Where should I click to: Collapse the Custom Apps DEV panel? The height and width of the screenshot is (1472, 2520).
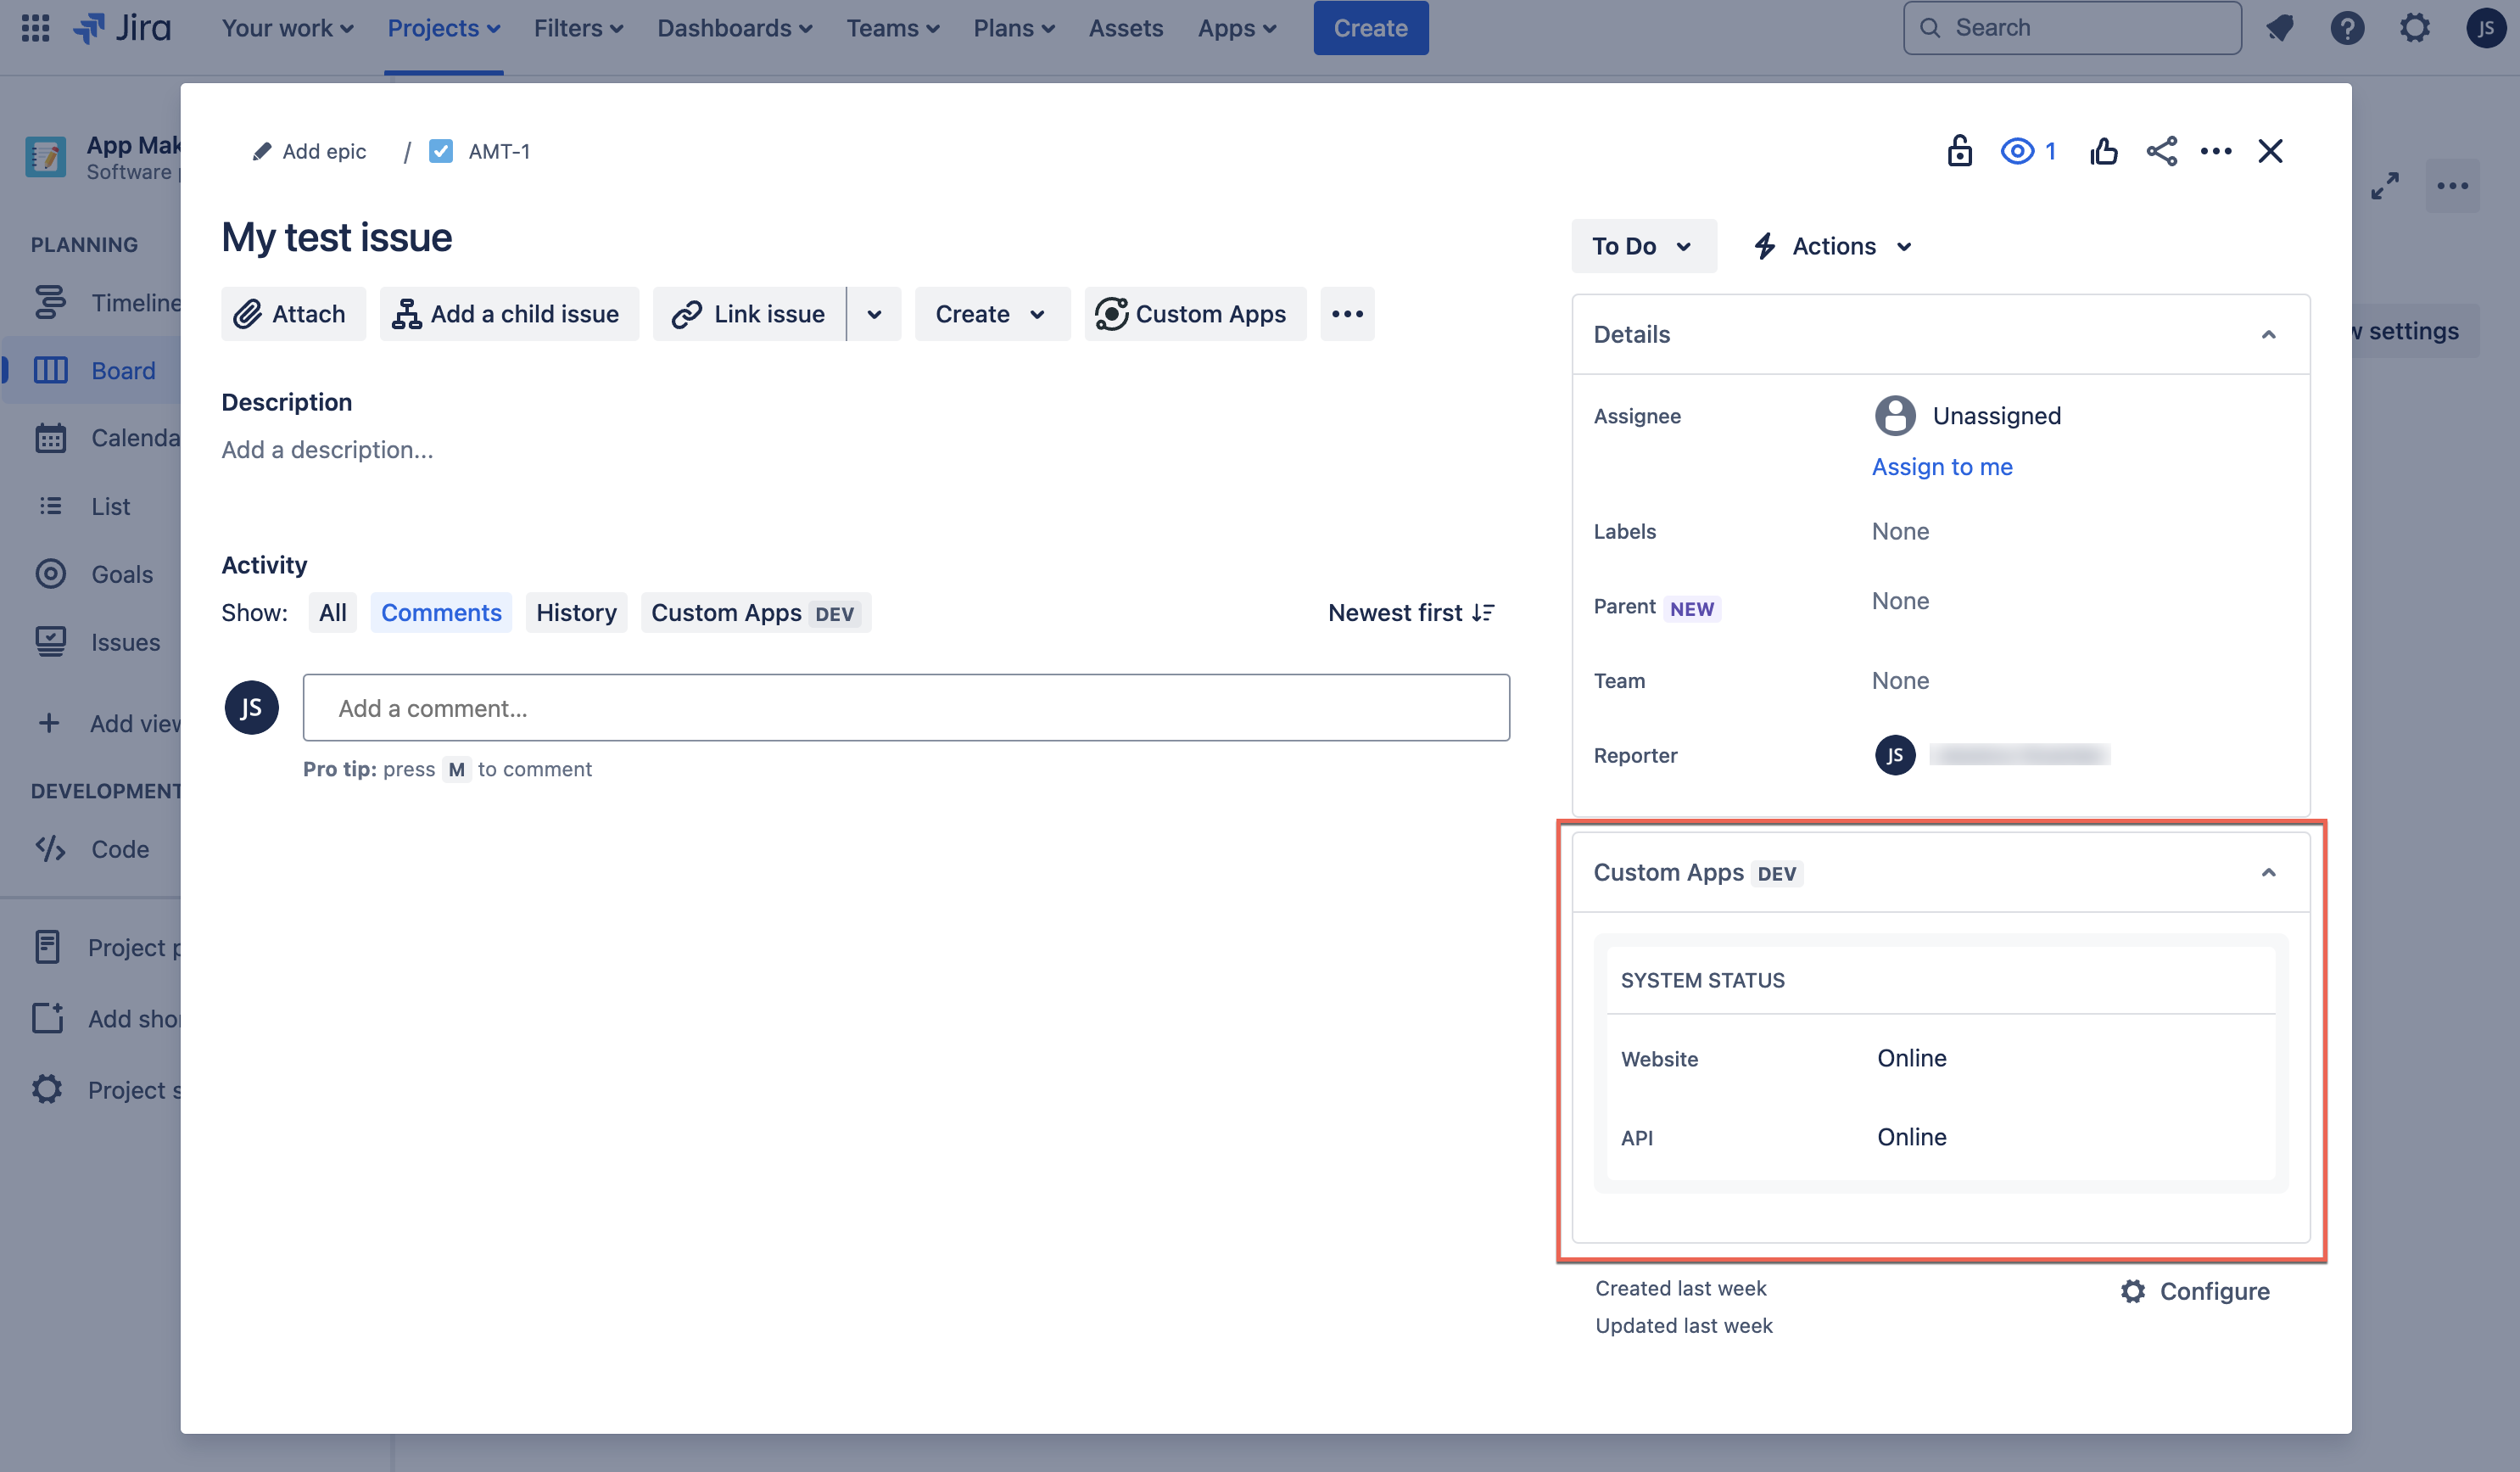2268,873
